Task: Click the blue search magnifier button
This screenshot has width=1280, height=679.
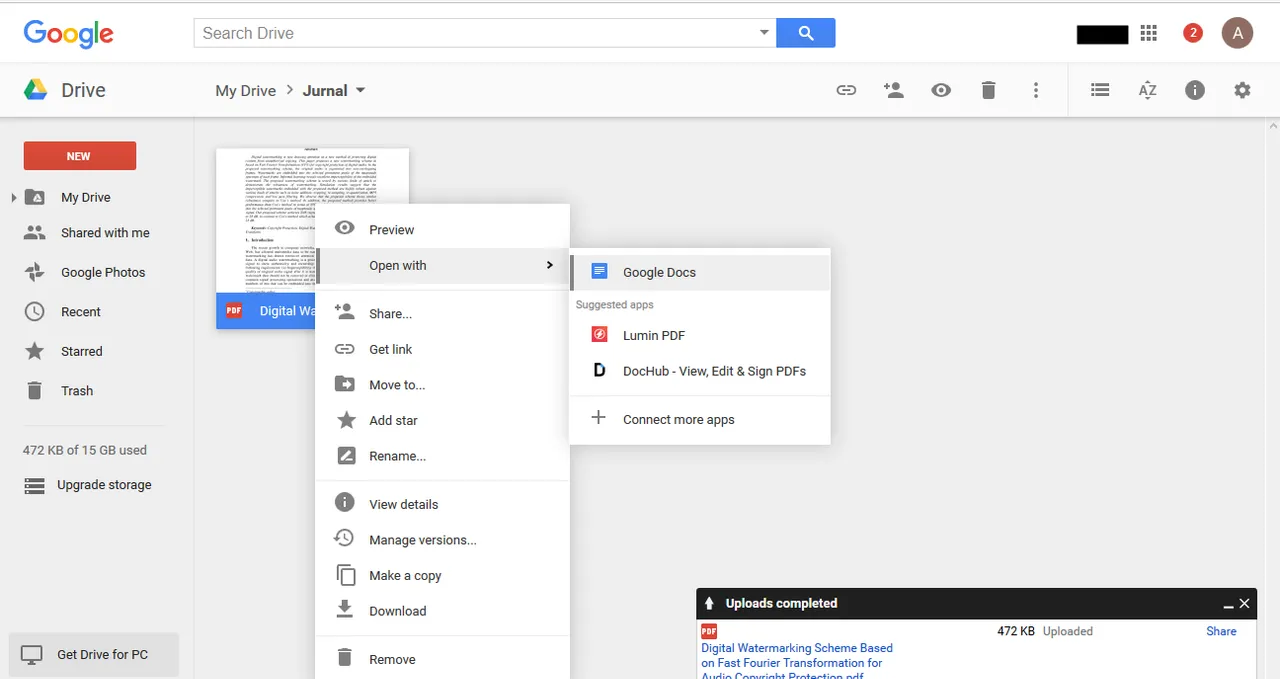Action: [806, 33]
